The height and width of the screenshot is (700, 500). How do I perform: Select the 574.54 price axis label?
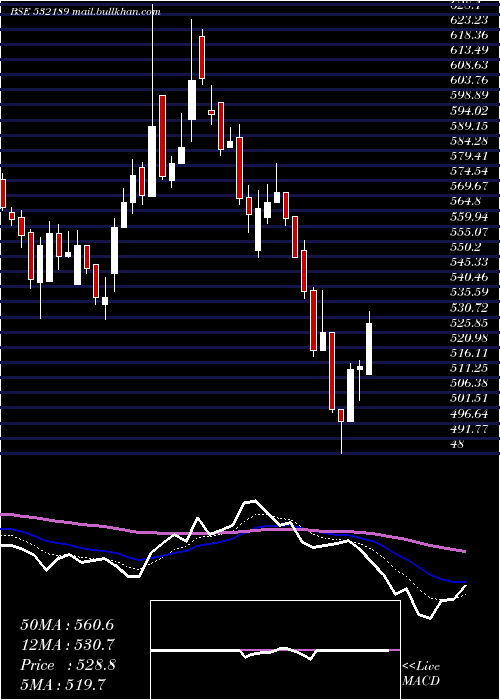click(469, 171)
